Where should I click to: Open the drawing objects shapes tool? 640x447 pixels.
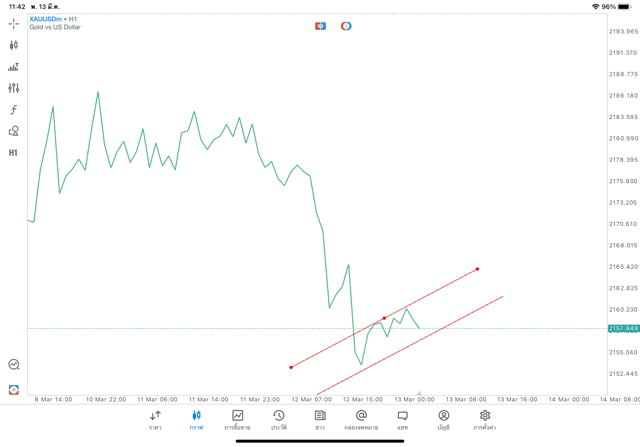[13, 131]
